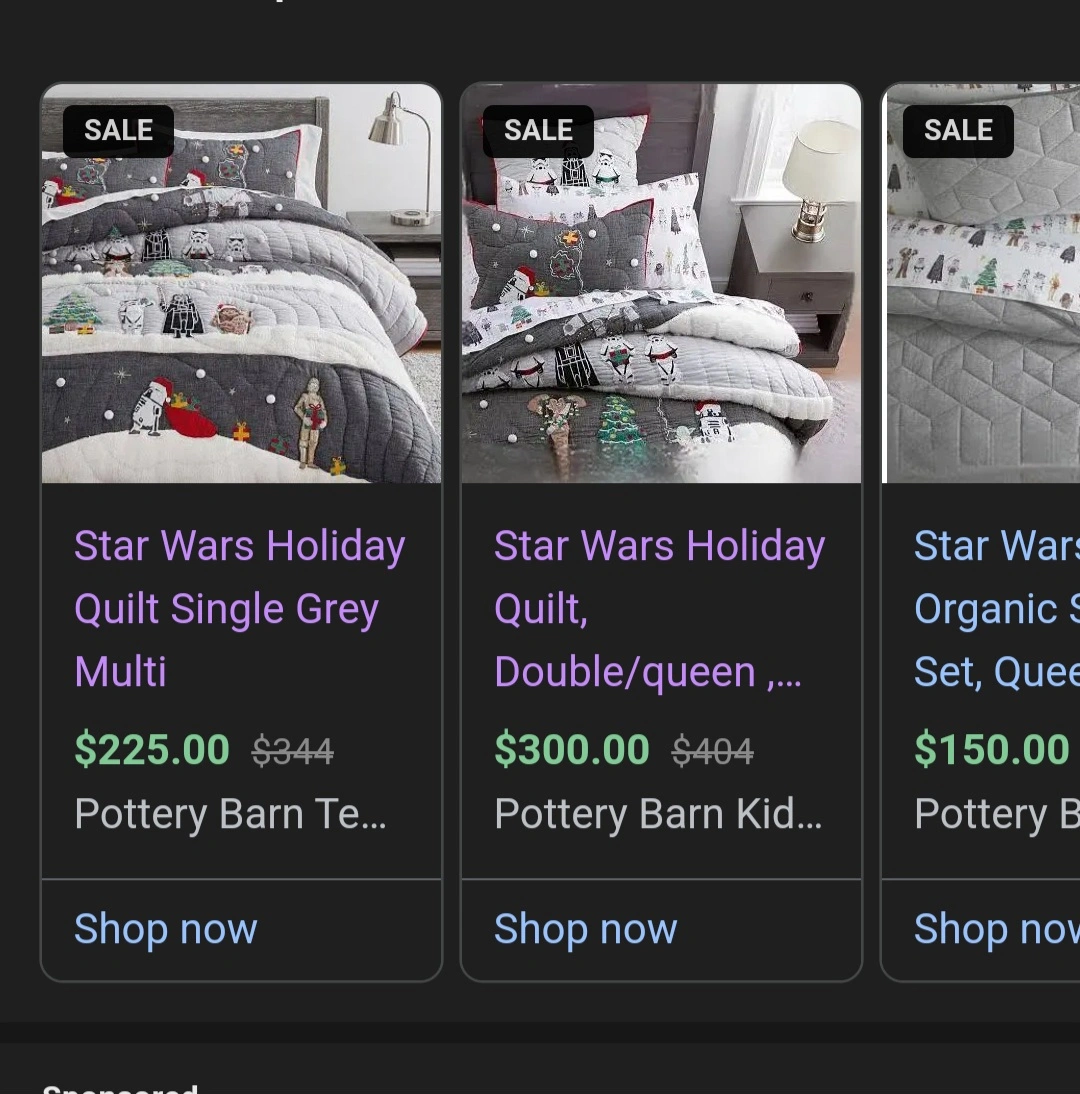
Task: Click Shop now under the $300.00 quilt
Action: pos(586,929)
